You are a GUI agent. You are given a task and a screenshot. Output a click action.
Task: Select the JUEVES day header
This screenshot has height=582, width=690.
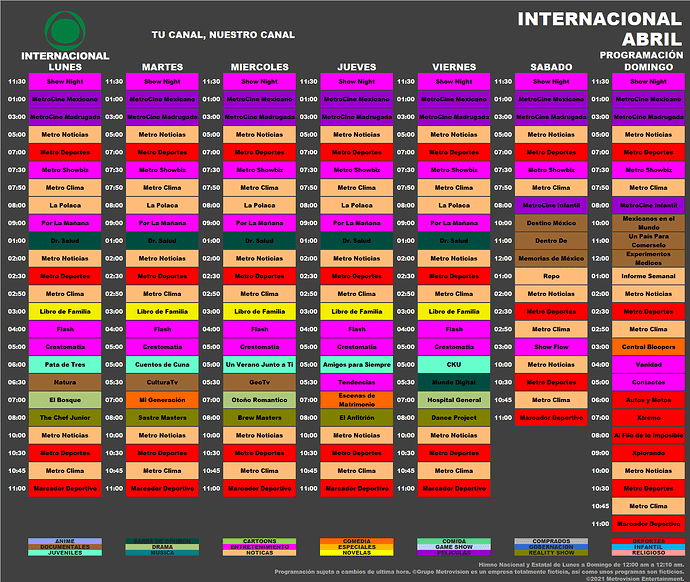[357, 67]
